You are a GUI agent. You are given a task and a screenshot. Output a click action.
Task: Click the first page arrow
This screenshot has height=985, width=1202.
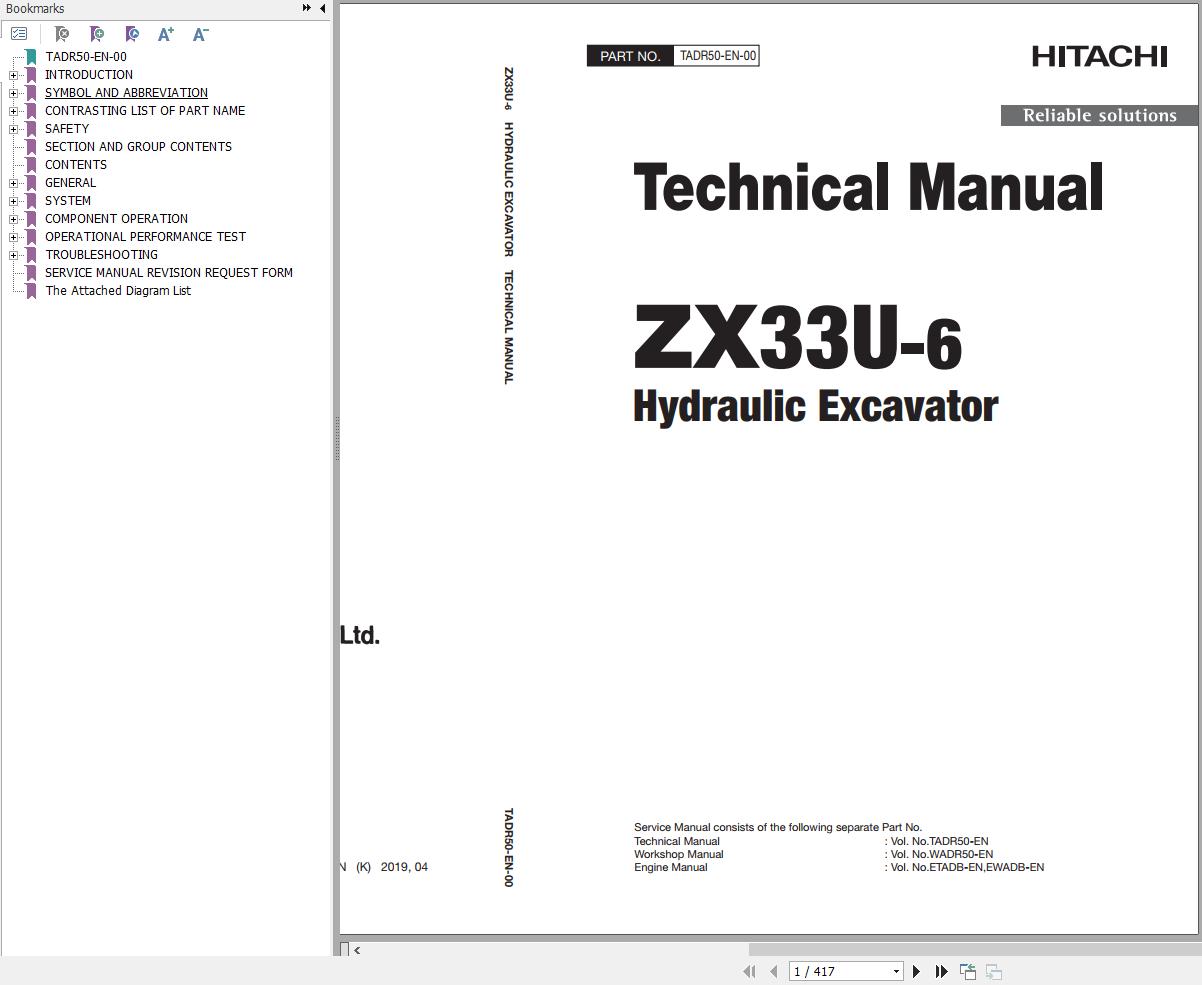click(749, 971)
